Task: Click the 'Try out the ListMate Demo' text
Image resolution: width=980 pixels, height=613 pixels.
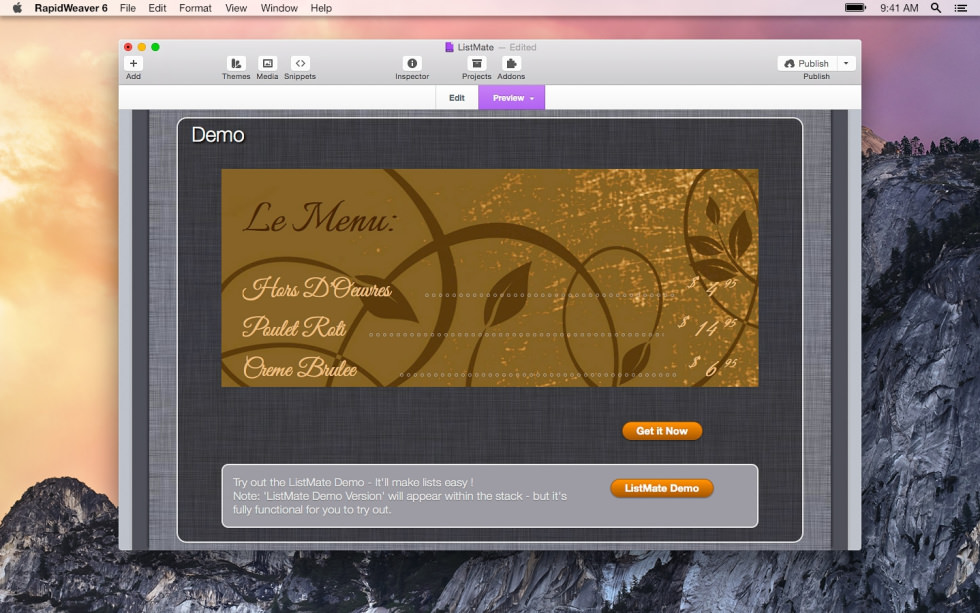Action: (352, 482)
